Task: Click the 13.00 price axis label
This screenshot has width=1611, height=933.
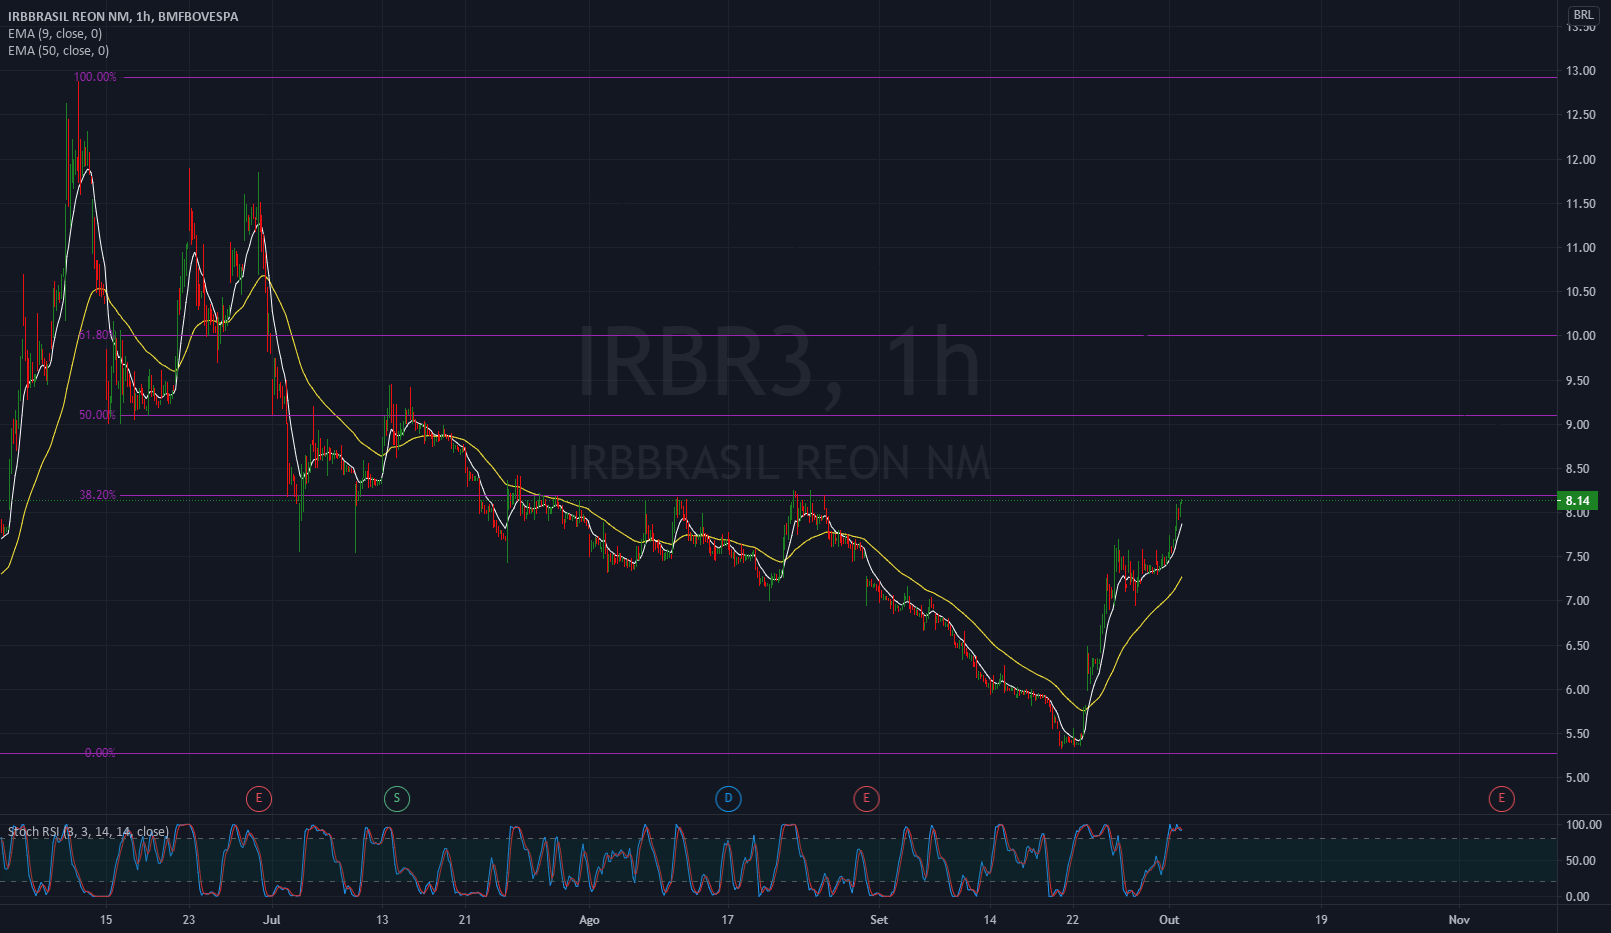Action: click(x=1581, y=71)
